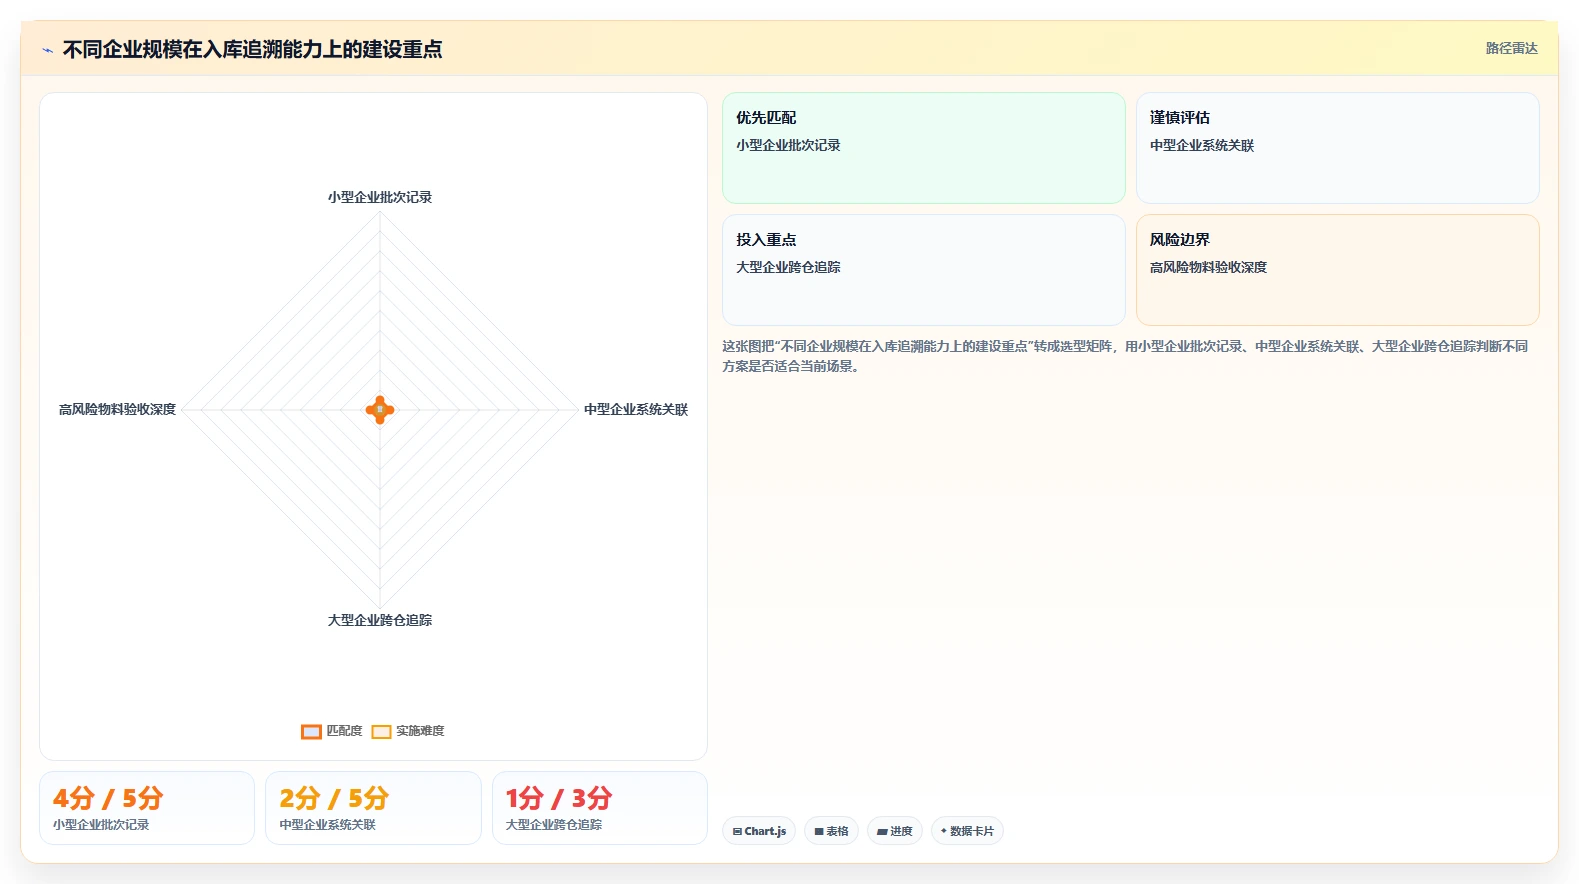The width and height of the screenshot is (1579, 884).
Task: Open the 投入重点 card
Action: tap(924, 270)
